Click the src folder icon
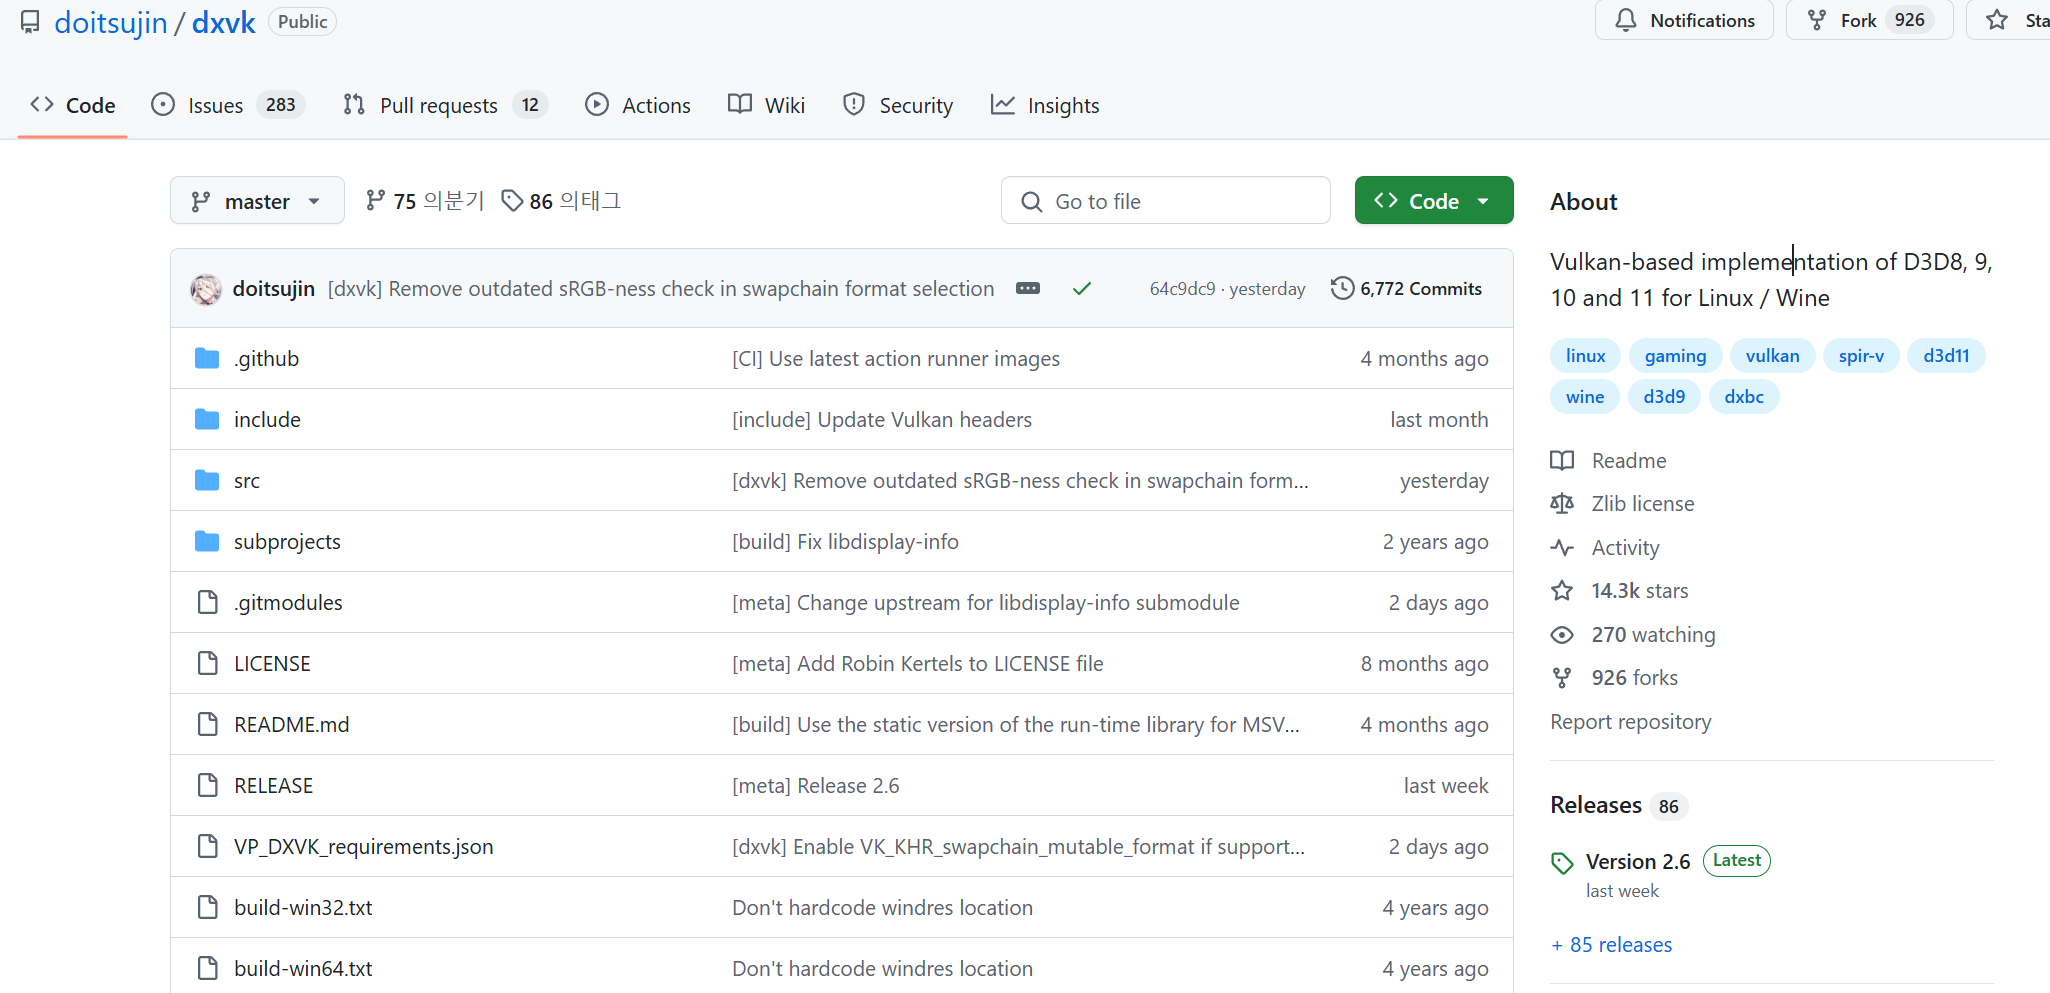This screenshot has width=2050, height=993. [x=207, y=480]
